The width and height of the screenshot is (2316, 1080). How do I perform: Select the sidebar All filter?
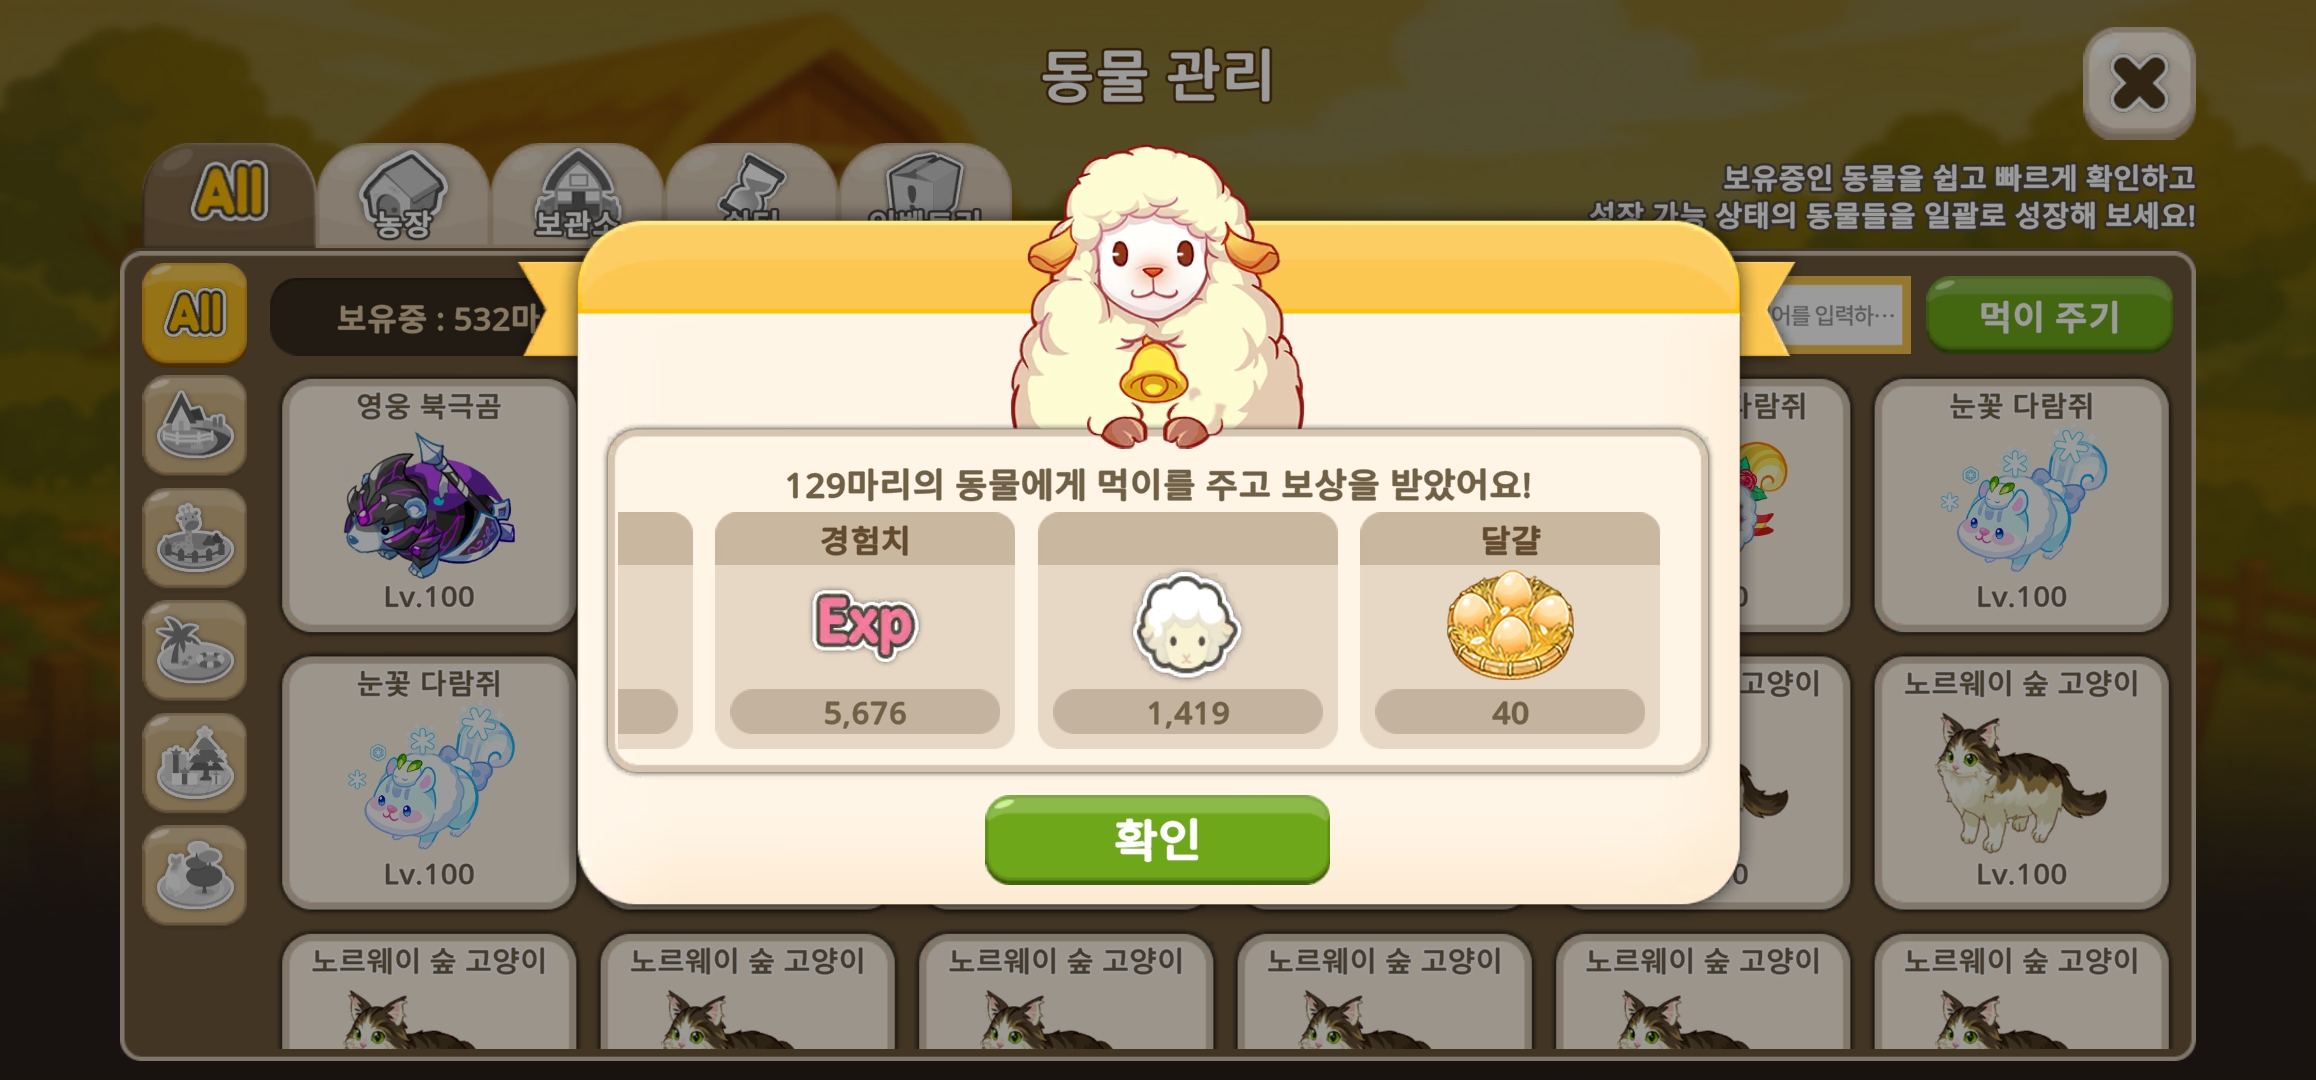(x=195, y=313)
